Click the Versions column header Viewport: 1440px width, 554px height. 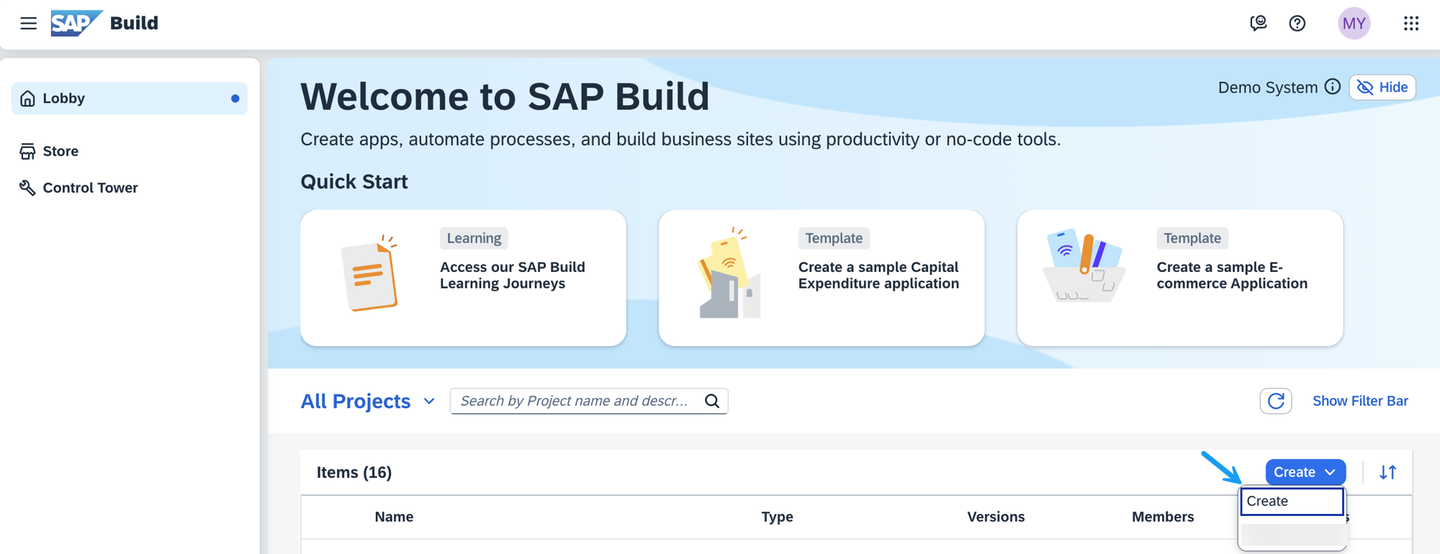tap(996, 517)
